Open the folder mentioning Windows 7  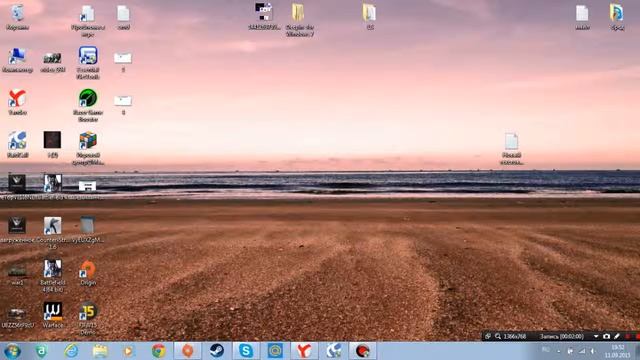(x=300, y=20)
